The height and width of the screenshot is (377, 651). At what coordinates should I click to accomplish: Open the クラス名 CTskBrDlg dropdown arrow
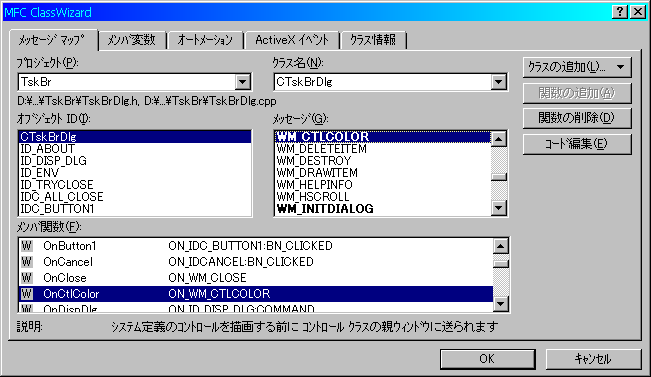tap(499, 82)
